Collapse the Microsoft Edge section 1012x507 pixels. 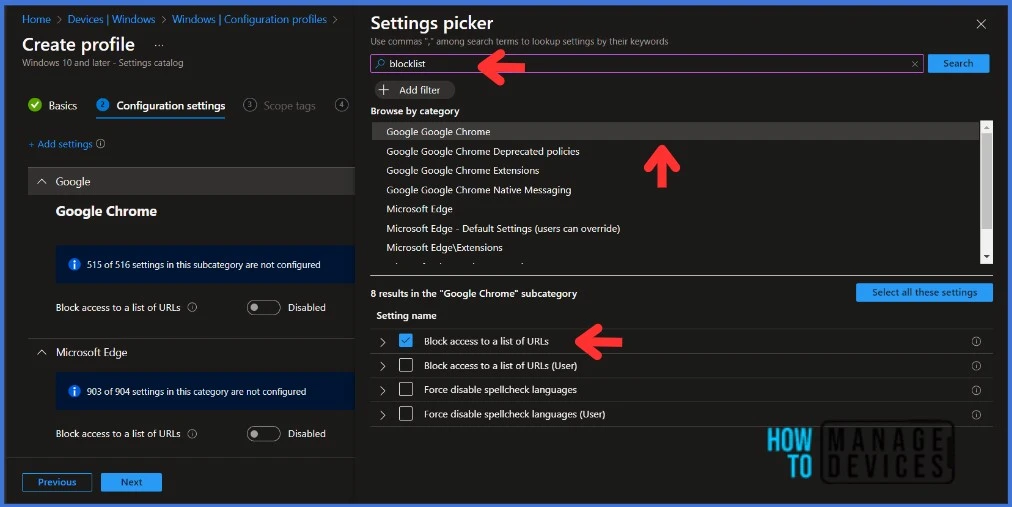pos(42,352)
